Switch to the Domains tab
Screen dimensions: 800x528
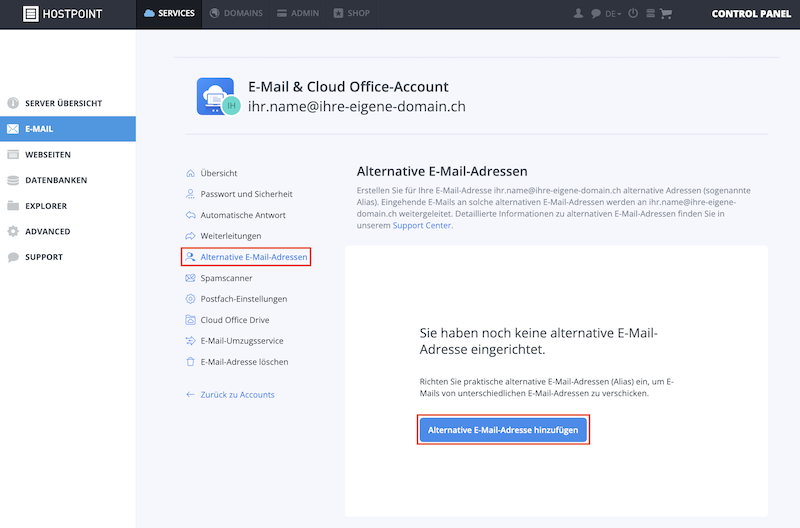click(237, 13)
